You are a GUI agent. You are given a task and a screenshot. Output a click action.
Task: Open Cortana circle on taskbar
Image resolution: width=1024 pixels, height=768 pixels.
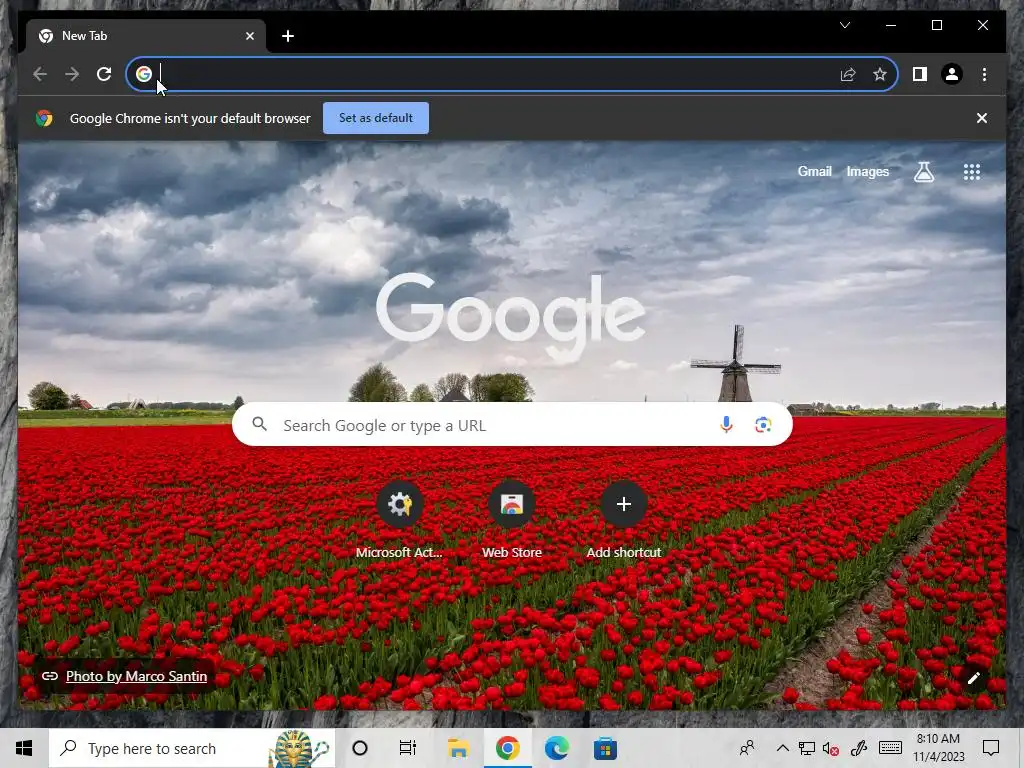[360, 748]
